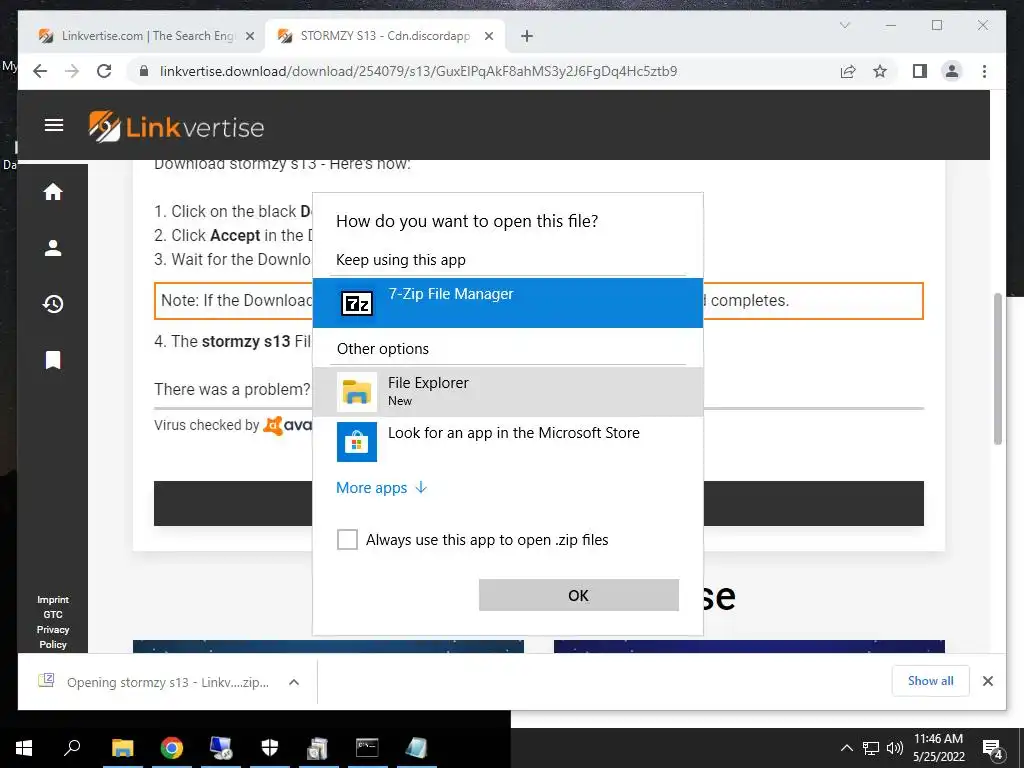Open Windows Security shield in taskbar
Image resolution: width=1024 pixels, height=768 pixels.
pyautogui.click(x=270, y=748)
